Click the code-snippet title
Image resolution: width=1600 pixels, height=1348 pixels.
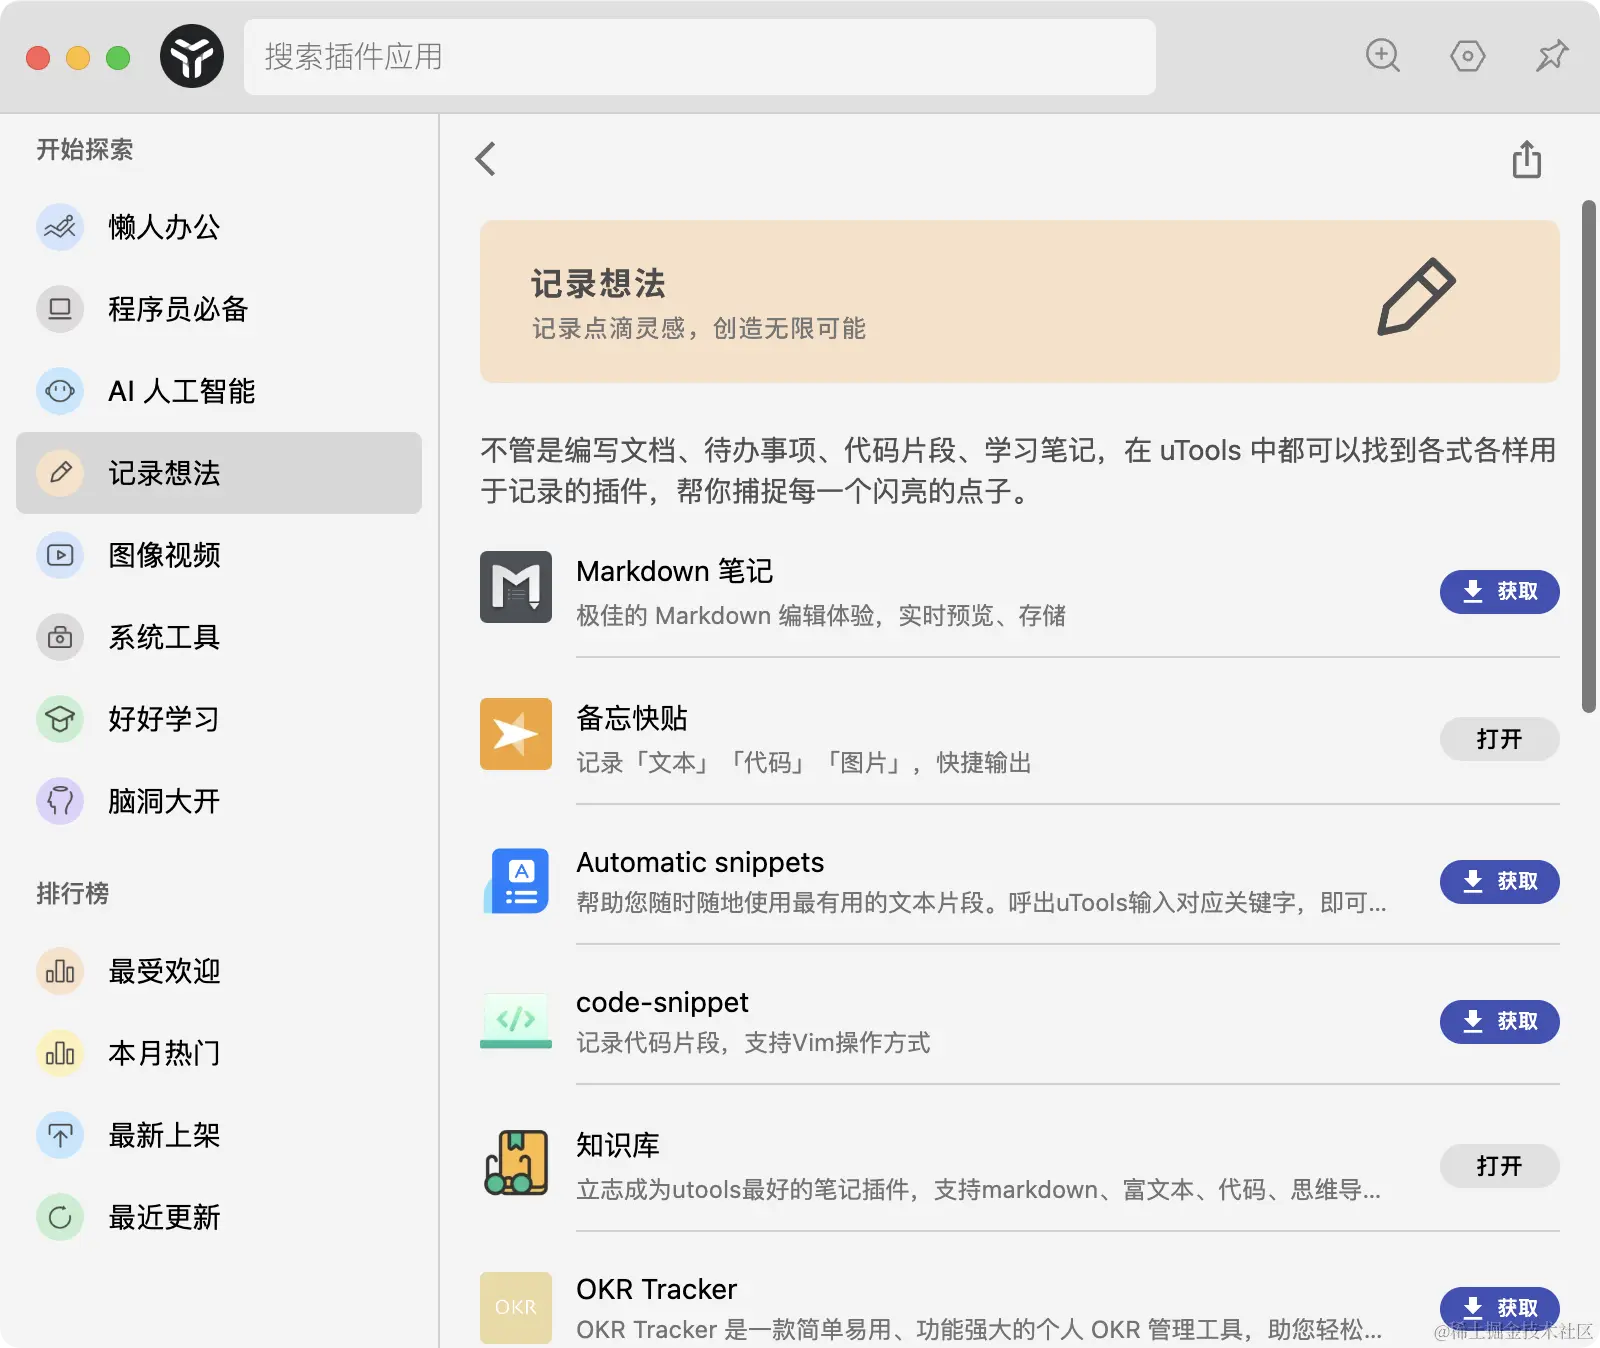pos(662,1002)
